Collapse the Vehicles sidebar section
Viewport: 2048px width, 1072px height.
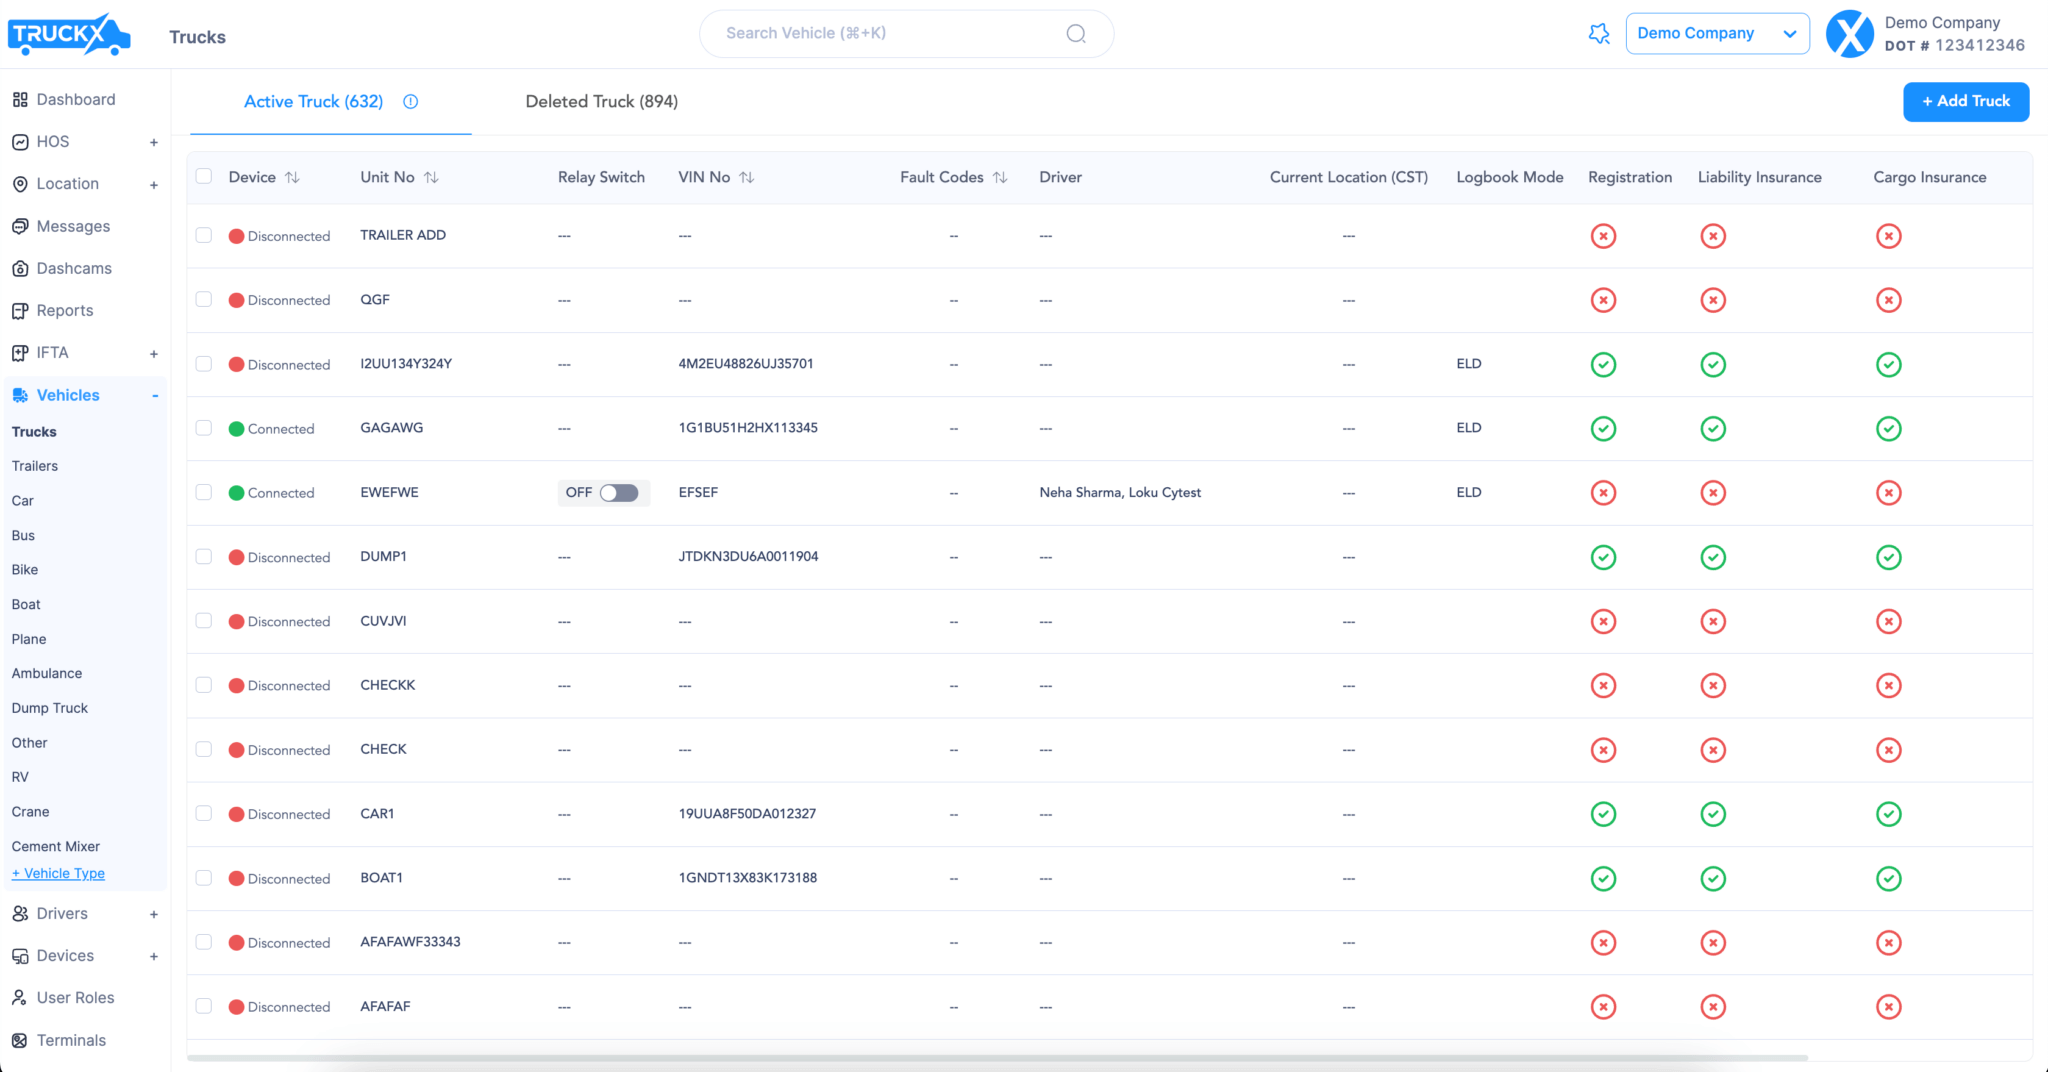tap(155, 396)
